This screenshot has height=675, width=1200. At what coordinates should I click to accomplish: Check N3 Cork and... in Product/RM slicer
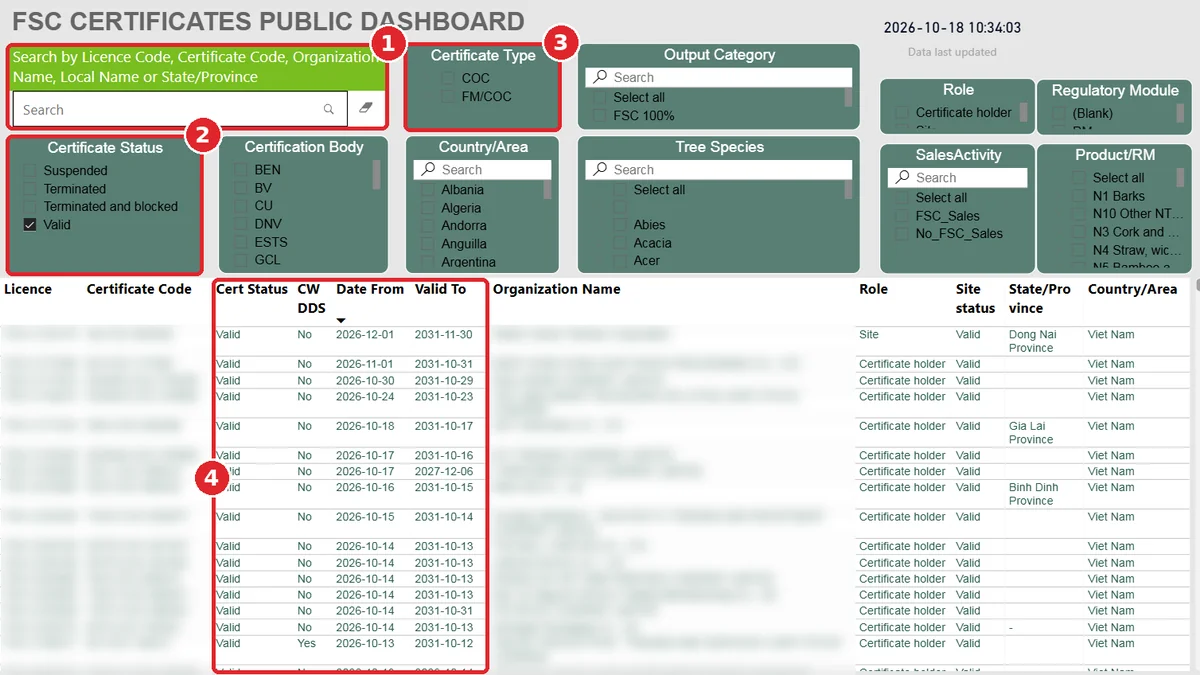click(1079, 232)
